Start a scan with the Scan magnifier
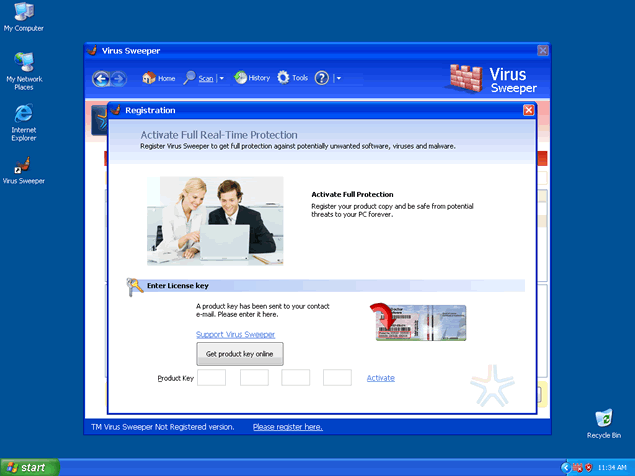This screenshot has width=635, height=476. (189, 78)
